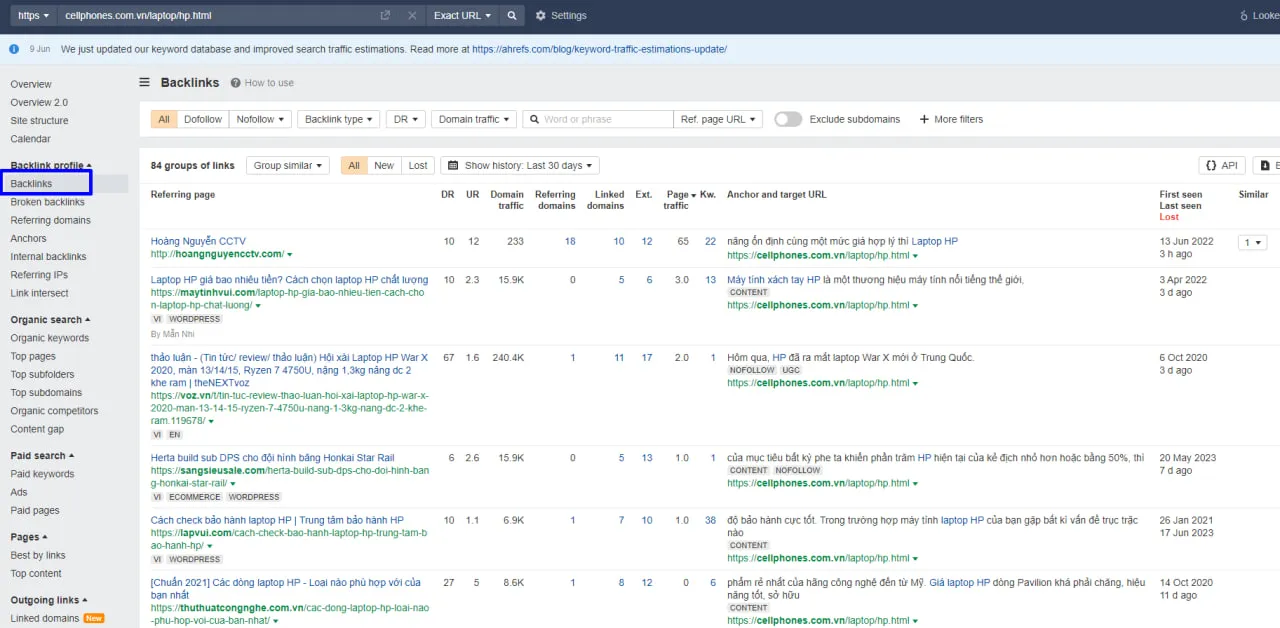Expand the Backlink type dropdown
The height and width of the screenshot is (628, 1280).
338,118
